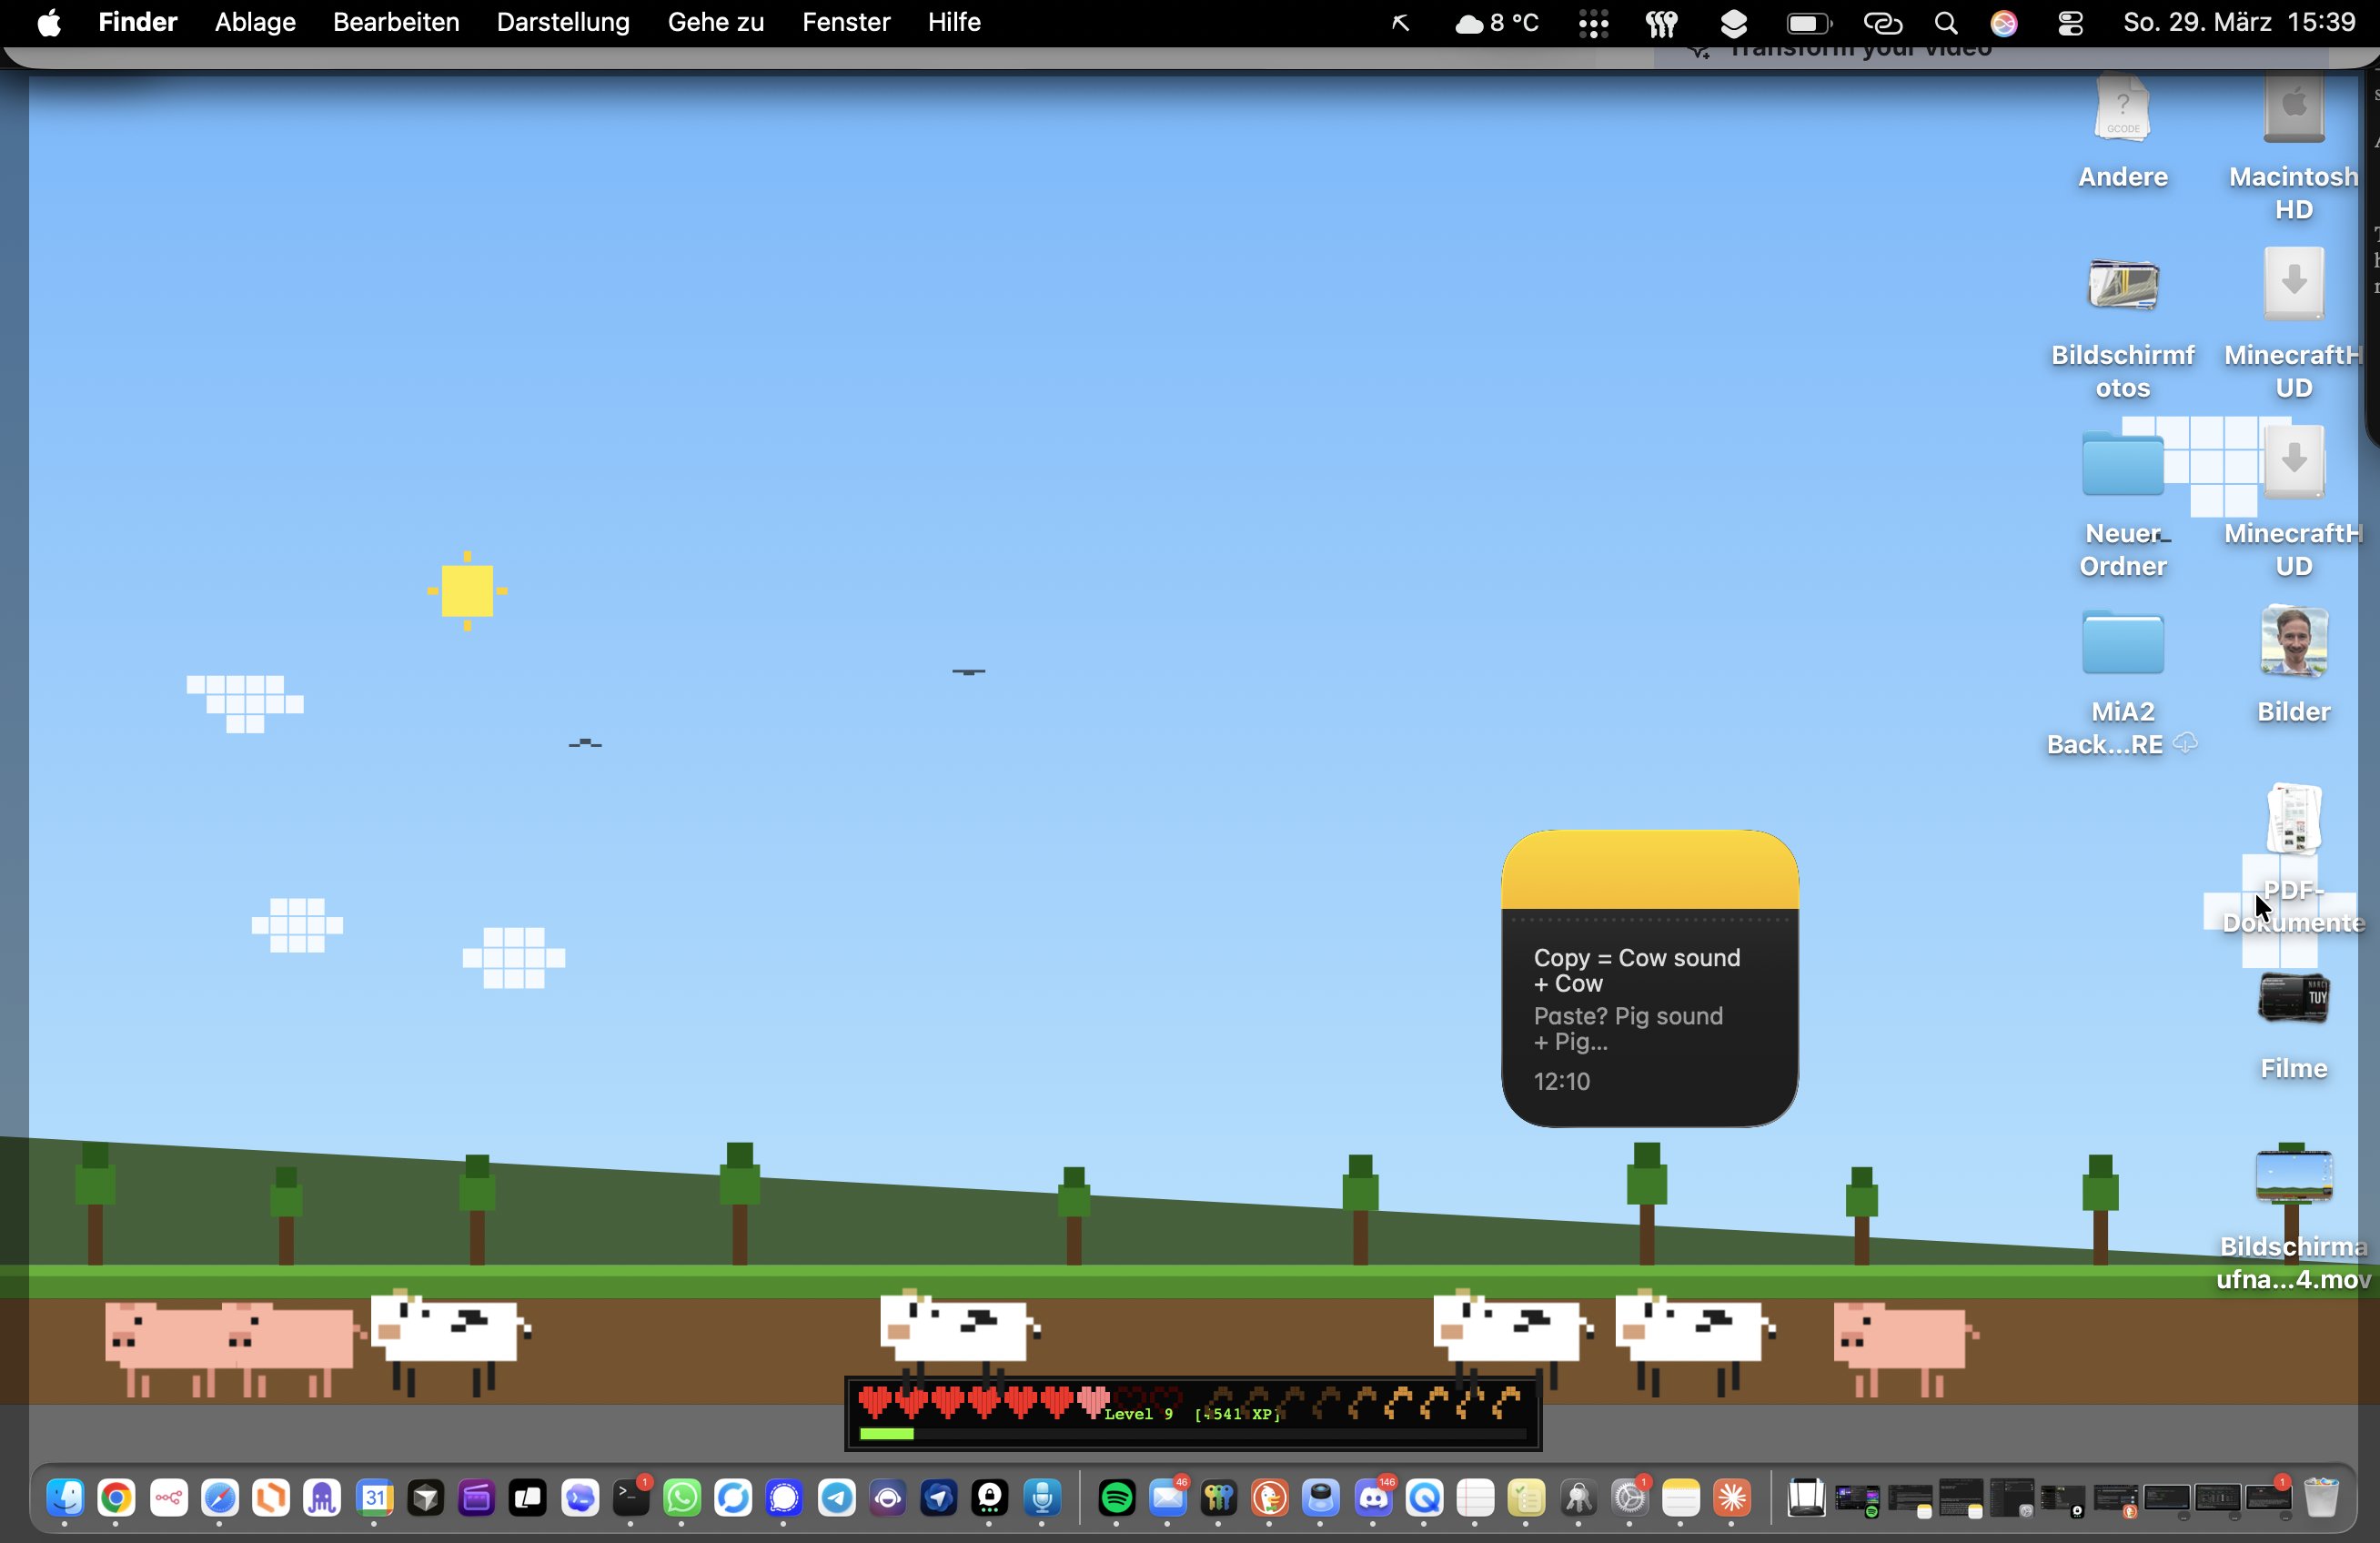The image size is (2380, 1543).
Task: Open Discord with 146 badge
Action: (x=1373, y=1498)
